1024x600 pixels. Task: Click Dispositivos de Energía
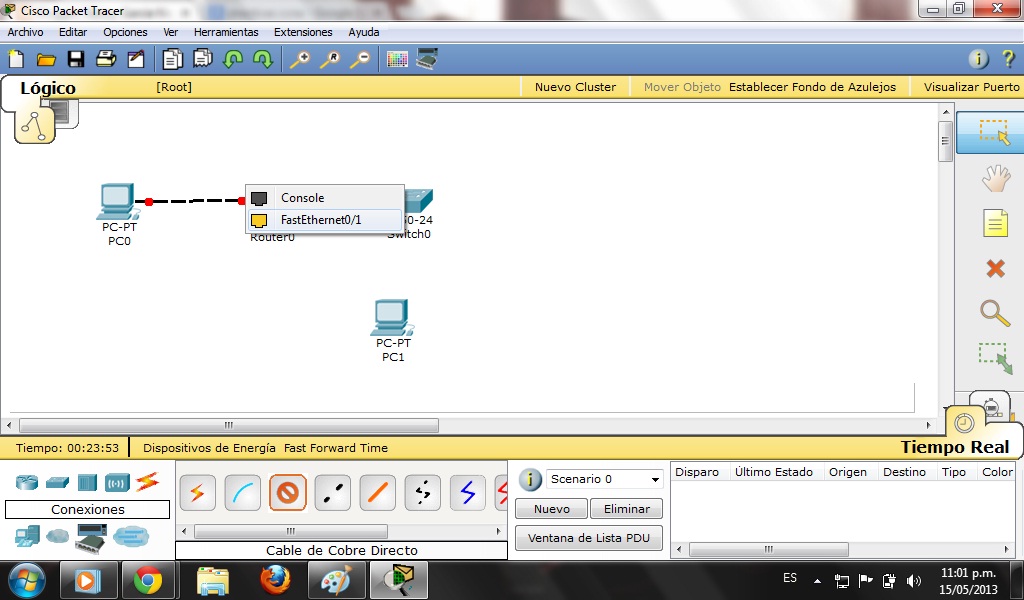pos(210,448)
